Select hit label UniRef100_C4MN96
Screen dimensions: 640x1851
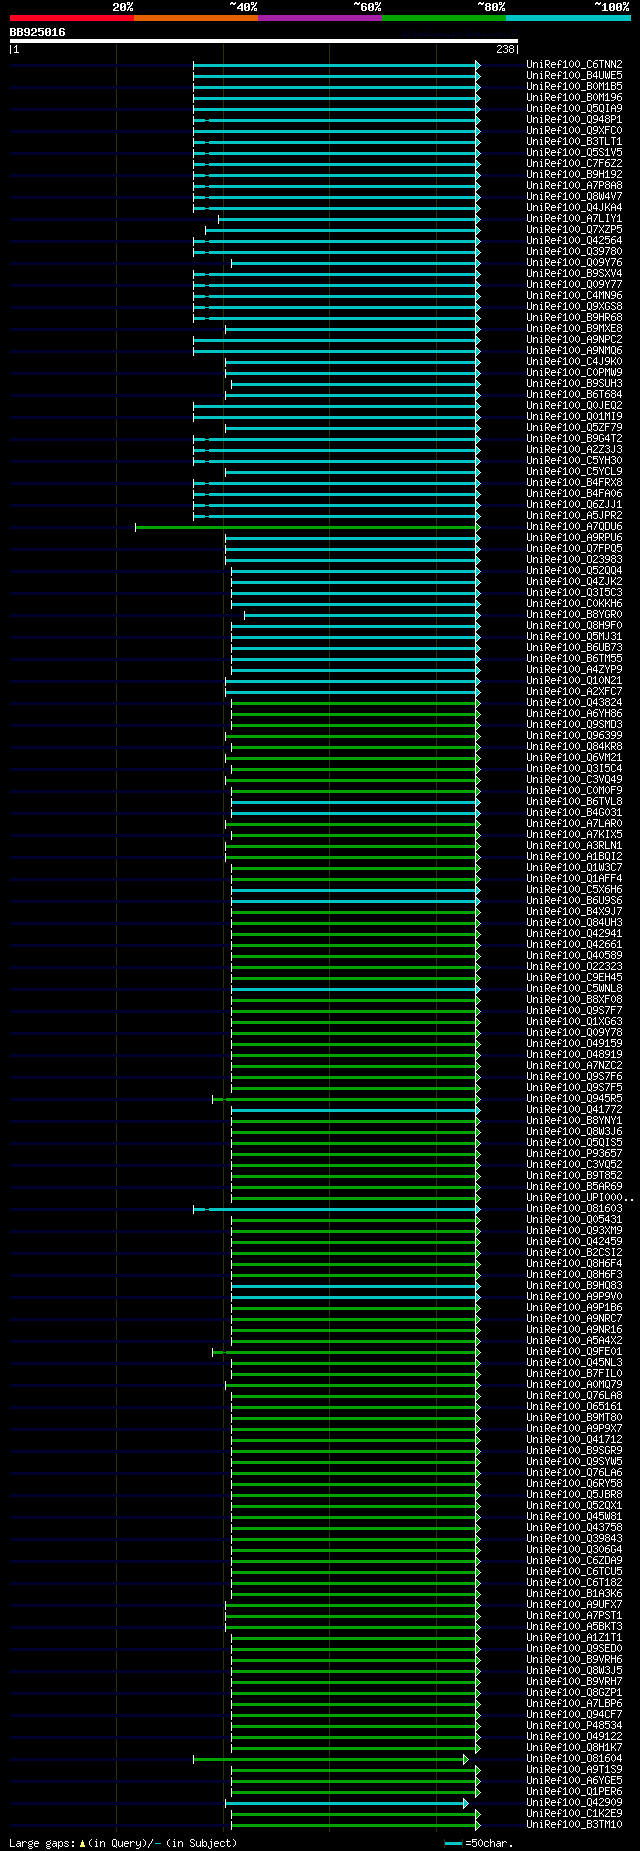point(574,295)
